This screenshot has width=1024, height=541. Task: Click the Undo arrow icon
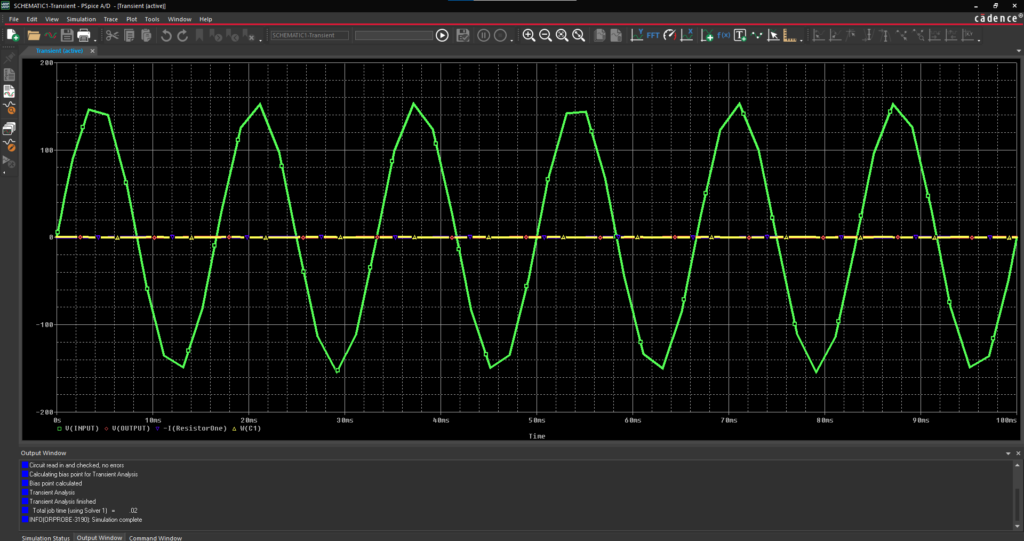pos(166,35)
